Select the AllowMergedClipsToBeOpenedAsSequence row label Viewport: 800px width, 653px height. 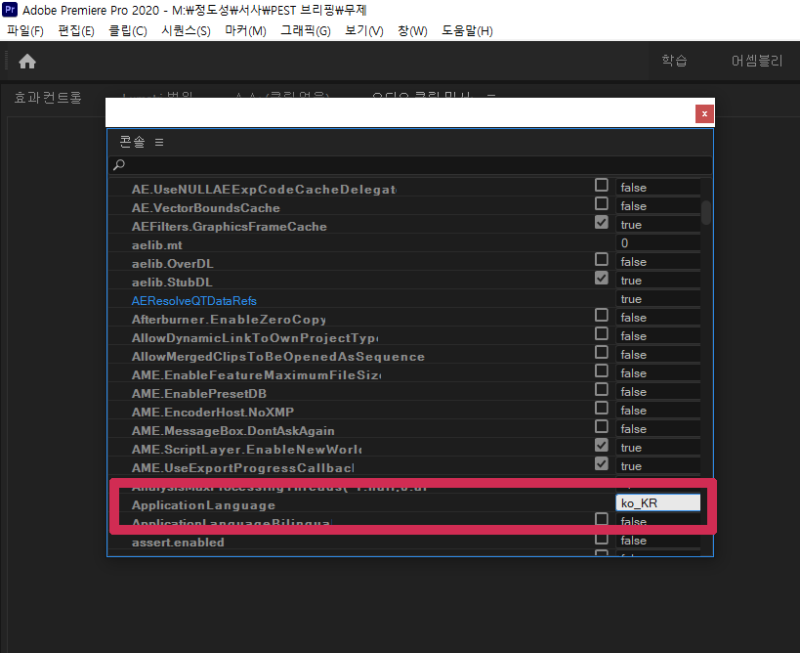278,357
